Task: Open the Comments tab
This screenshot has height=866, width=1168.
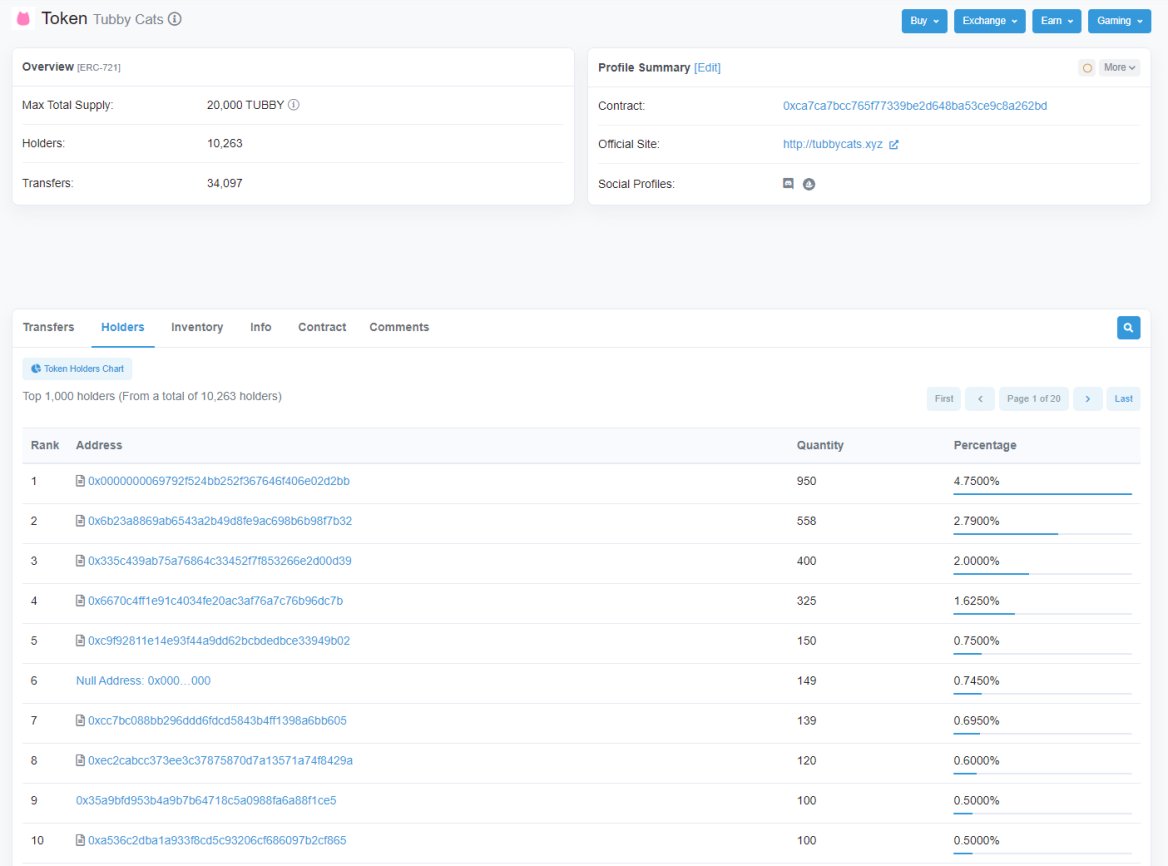Action: click(x=399, y=327)
